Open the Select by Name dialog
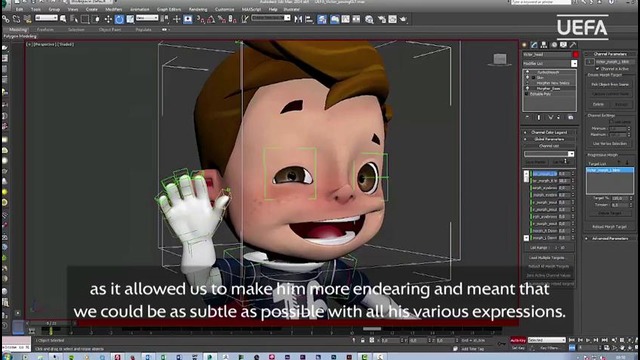This screenshot has height=360, width=640. (74, 19)
